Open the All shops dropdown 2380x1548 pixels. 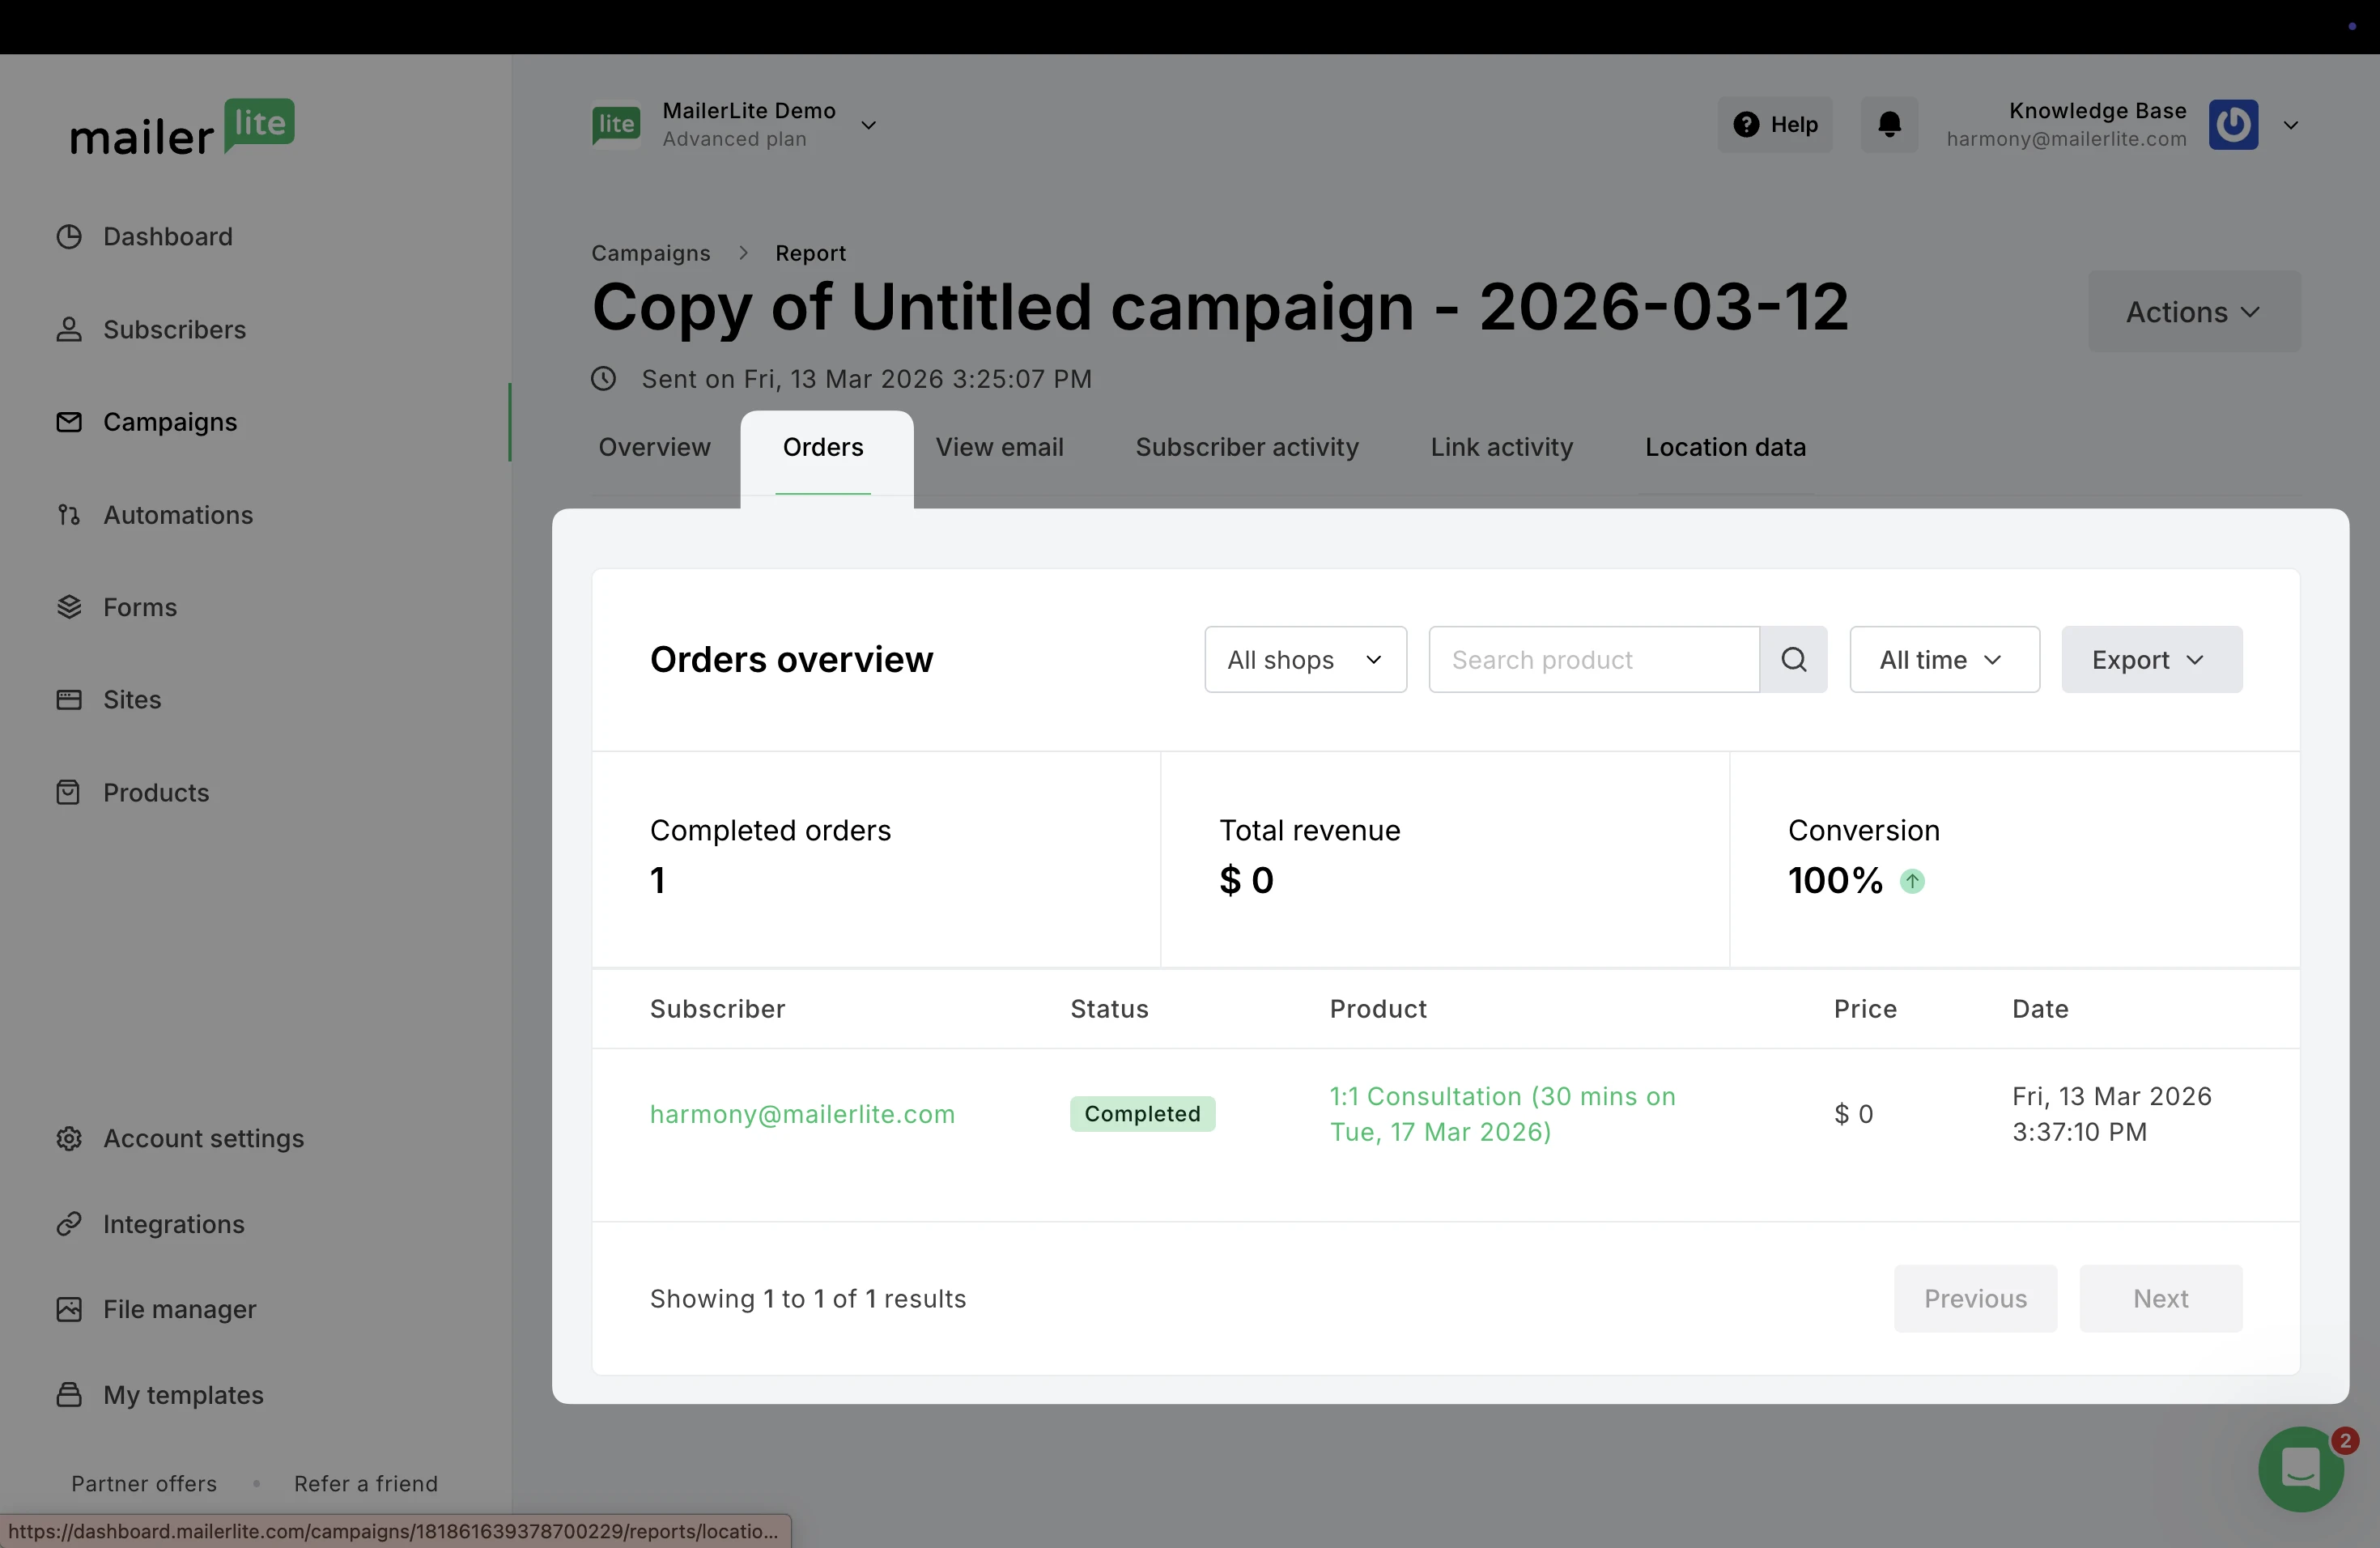click(x=1305, y=660)
